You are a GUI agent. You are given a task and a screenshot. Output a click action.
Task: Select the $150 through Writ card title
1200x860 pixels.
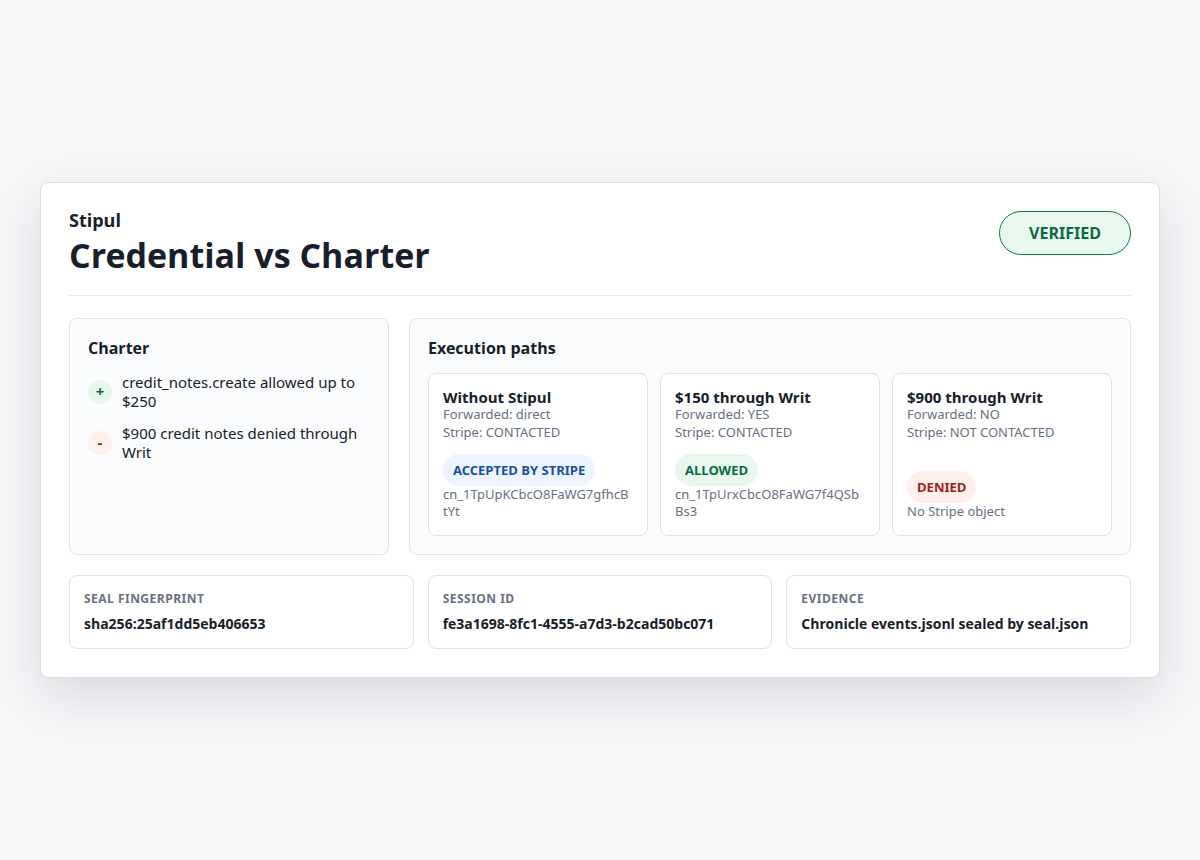point(743,398)
